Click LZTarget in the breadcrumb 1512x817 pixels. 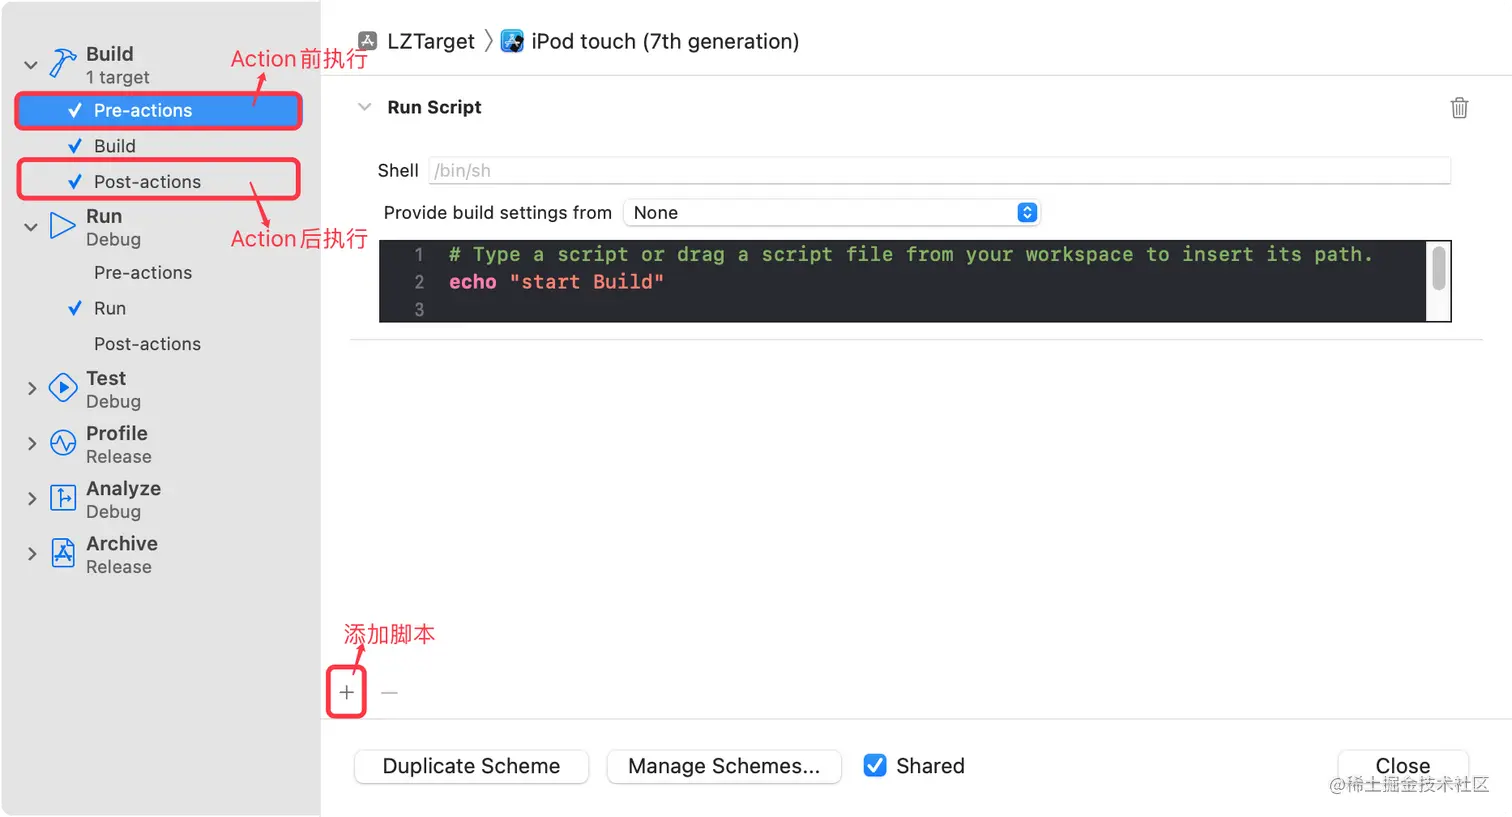tap(431, 41)
